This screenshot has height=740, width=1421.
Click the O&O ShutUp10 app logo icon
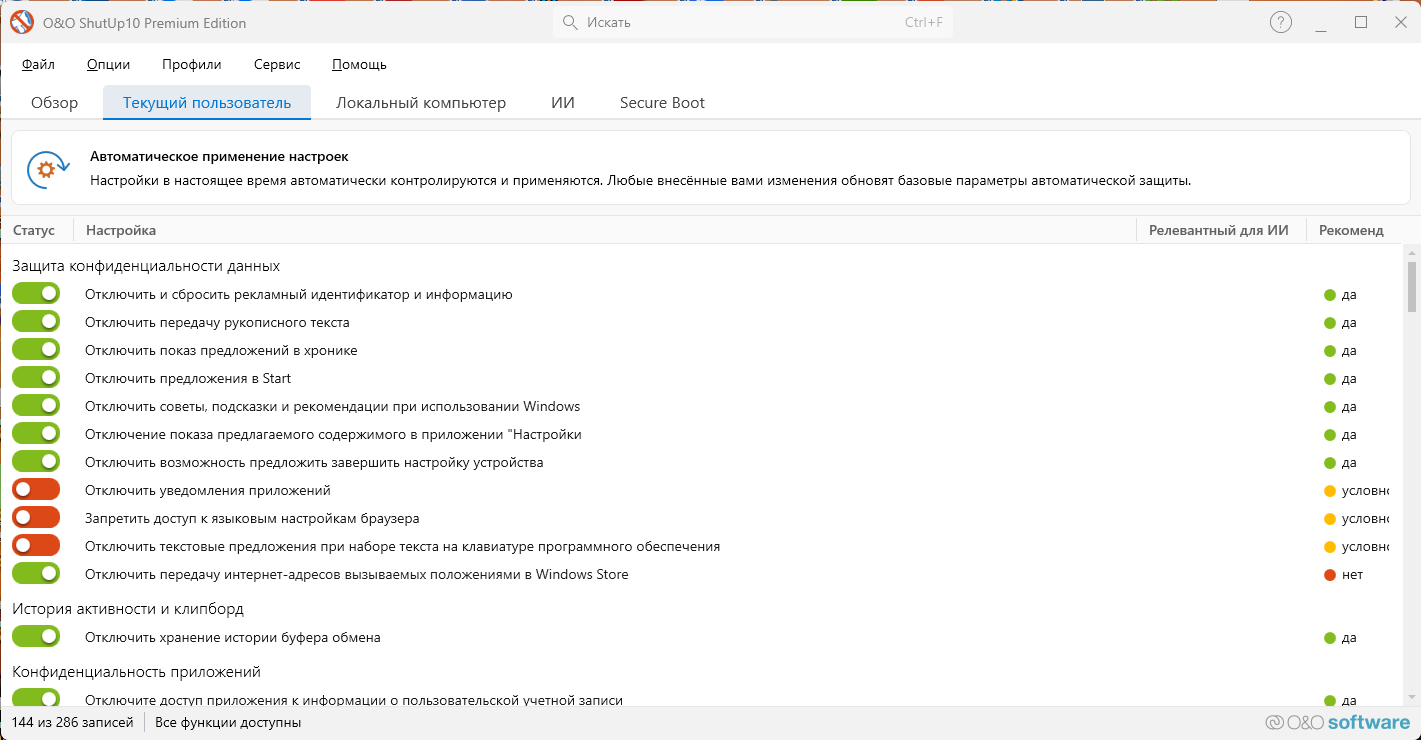pos(22,22)
